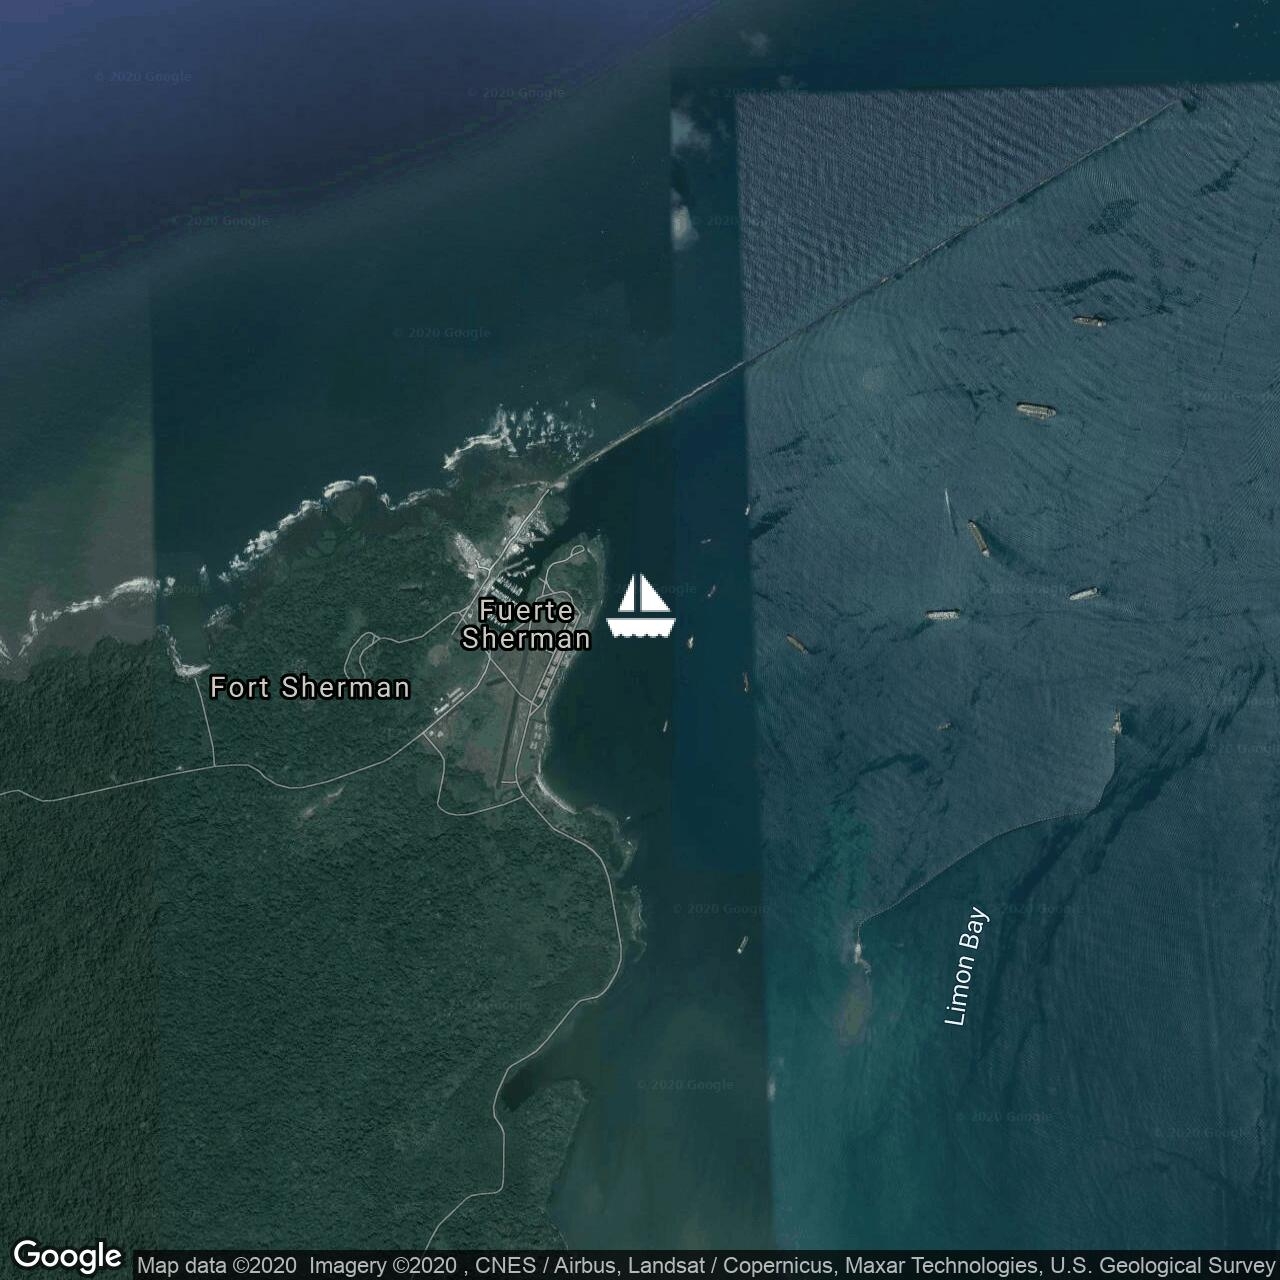Click the Limon Bay water label
The height and width of the screenshot is (1280, 1280).
coord(966,966)
